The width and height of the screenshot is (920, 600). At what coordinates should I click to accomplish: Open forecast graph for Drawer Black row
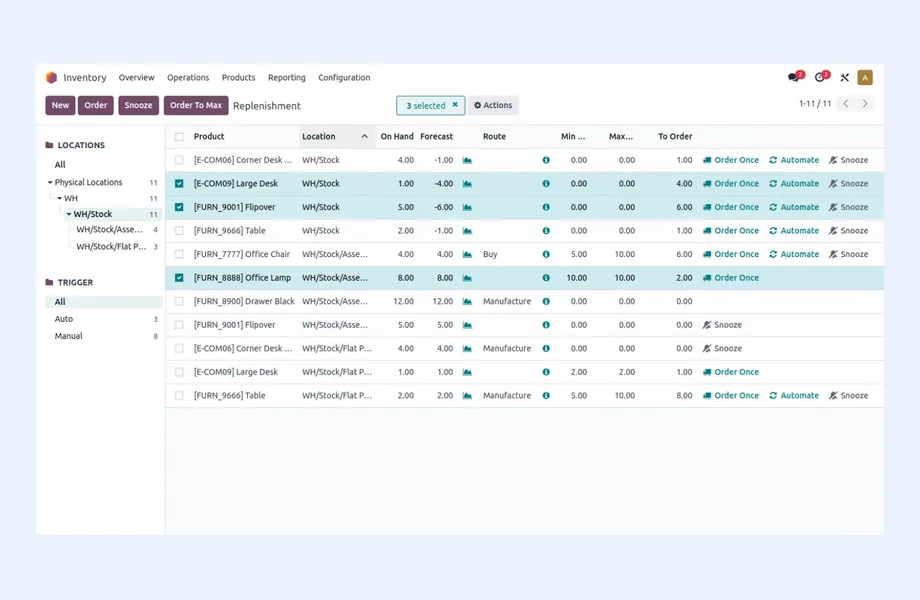467,301
